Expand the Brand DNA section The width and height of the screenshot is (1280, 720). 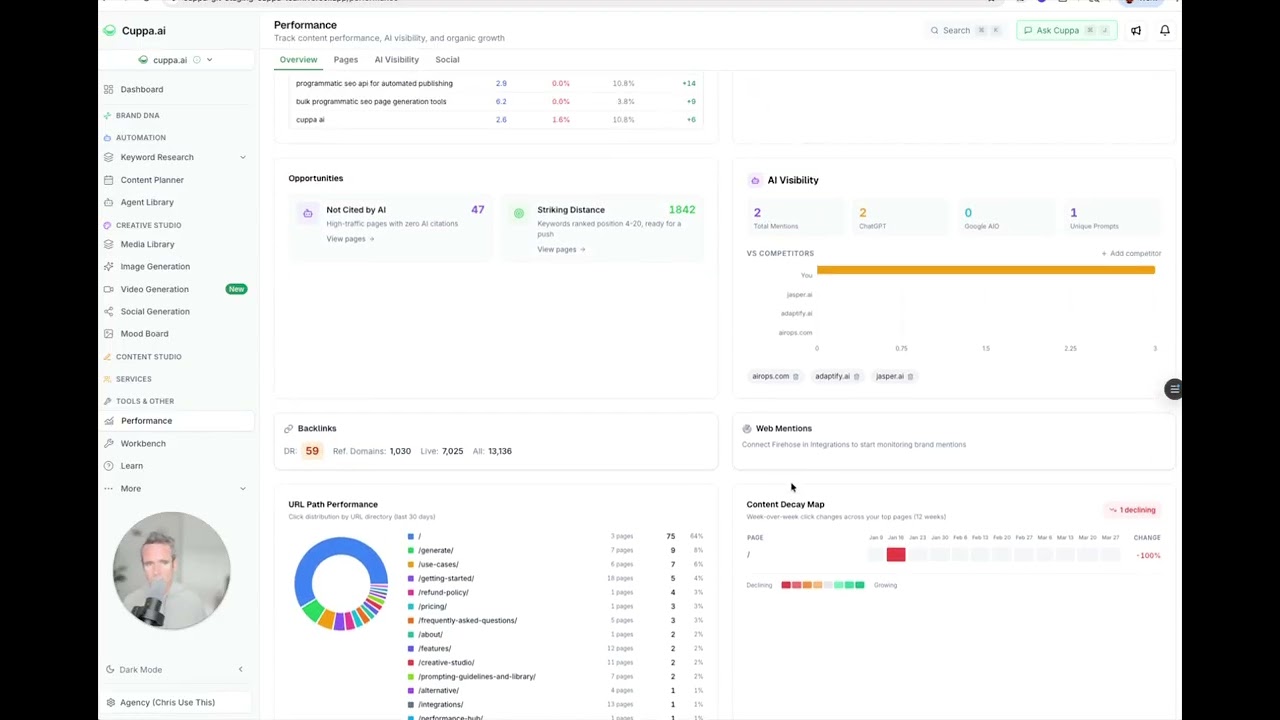[x=132, y=116]
